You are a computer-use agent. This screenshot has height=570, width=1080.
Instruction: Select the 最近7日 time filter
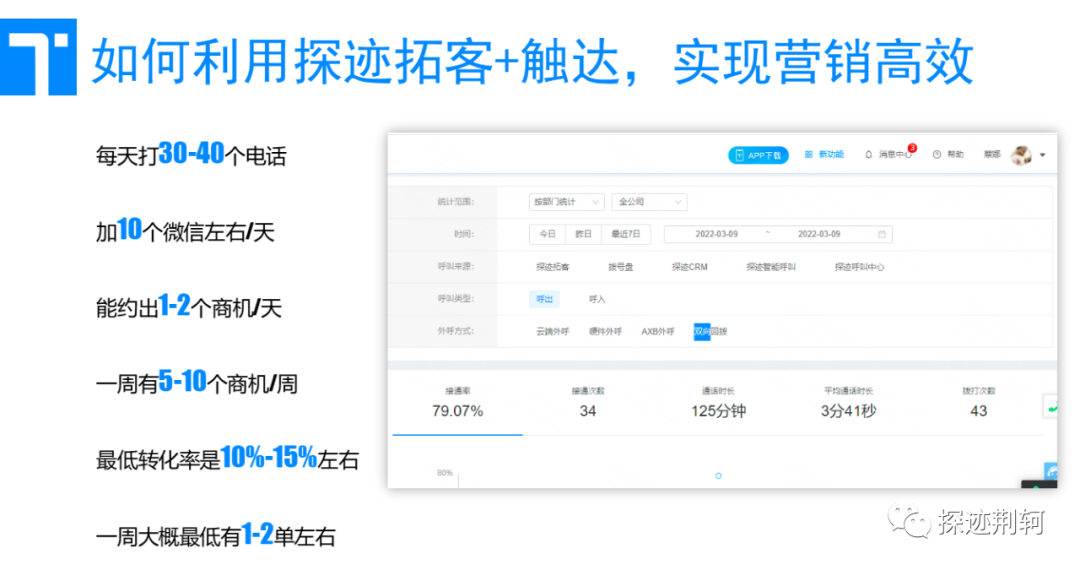coord(625,234)
